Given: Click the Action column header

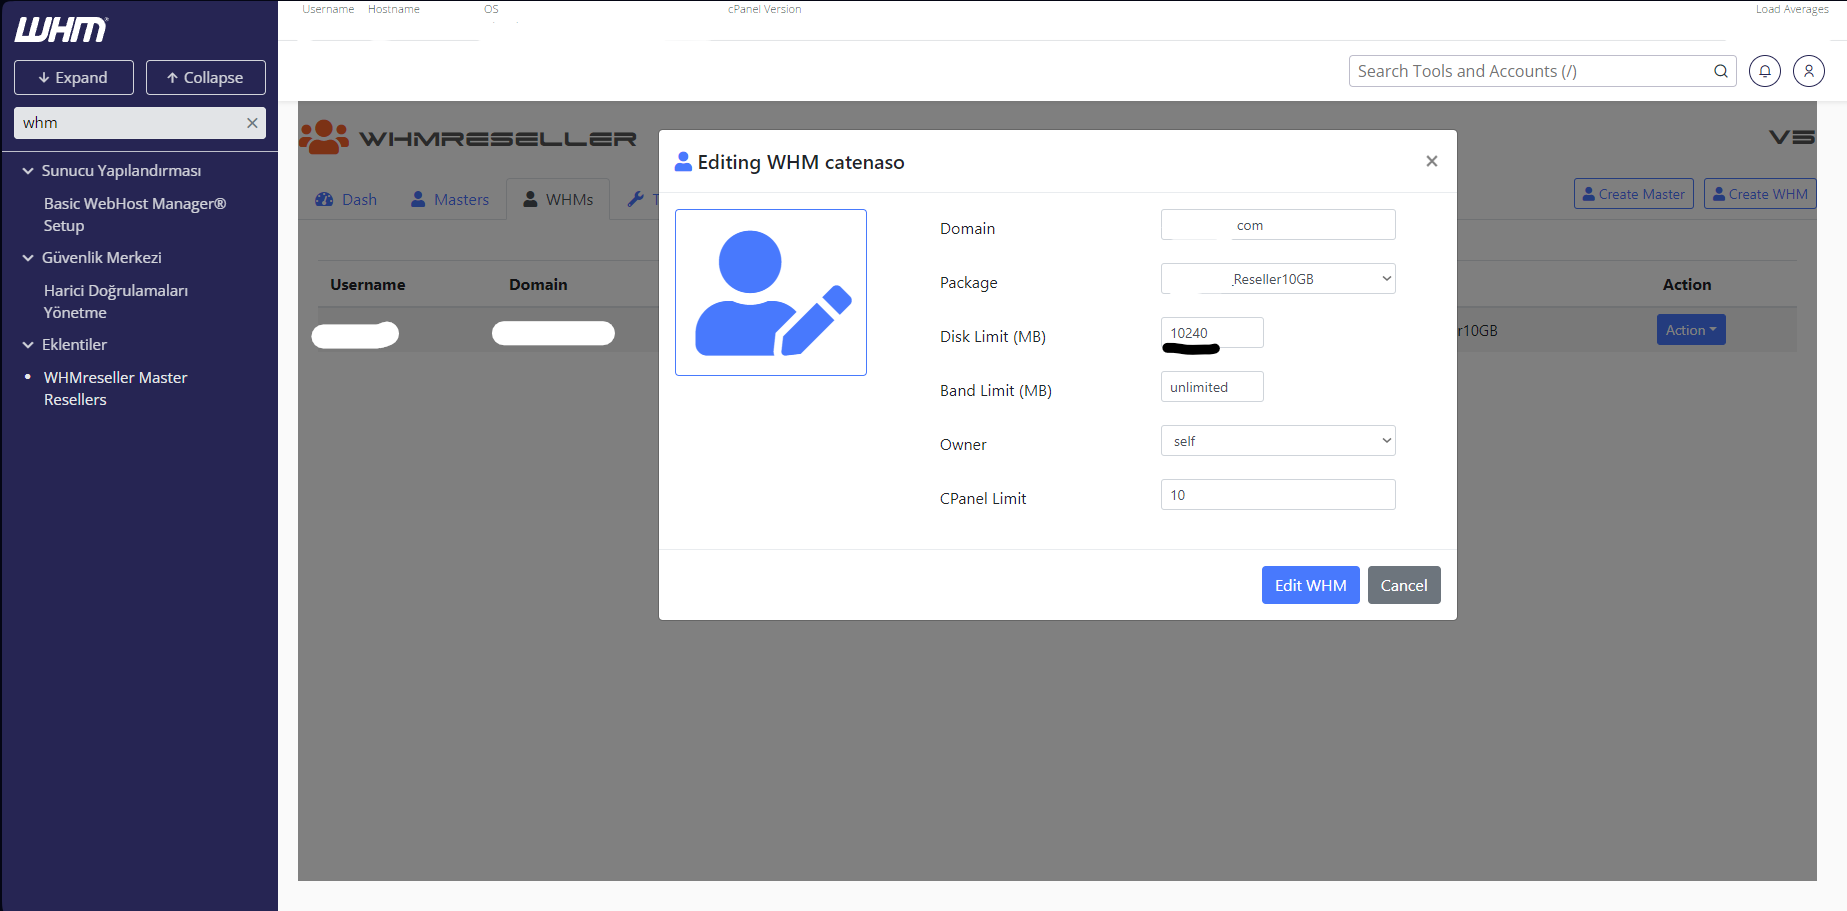Looking at the screenshot, I should coord(1687,285).
